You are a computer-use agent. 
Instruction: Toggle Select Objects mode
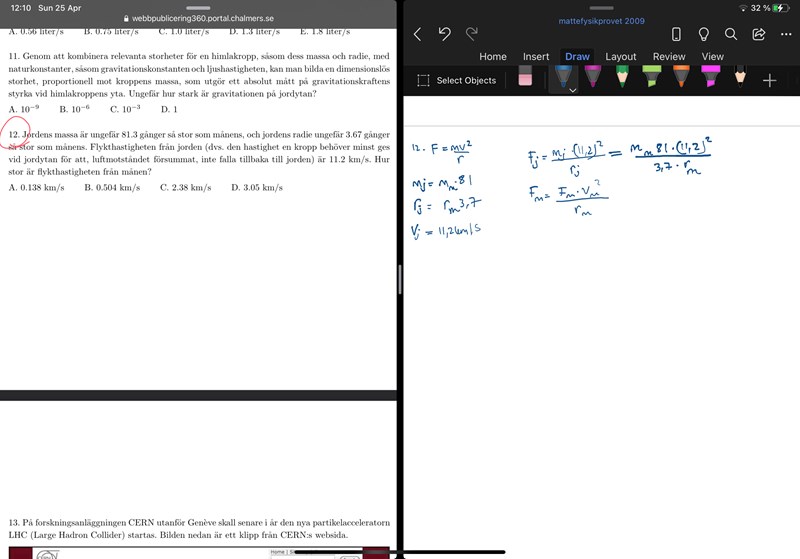pyautogui.click(x=456, y=80)
